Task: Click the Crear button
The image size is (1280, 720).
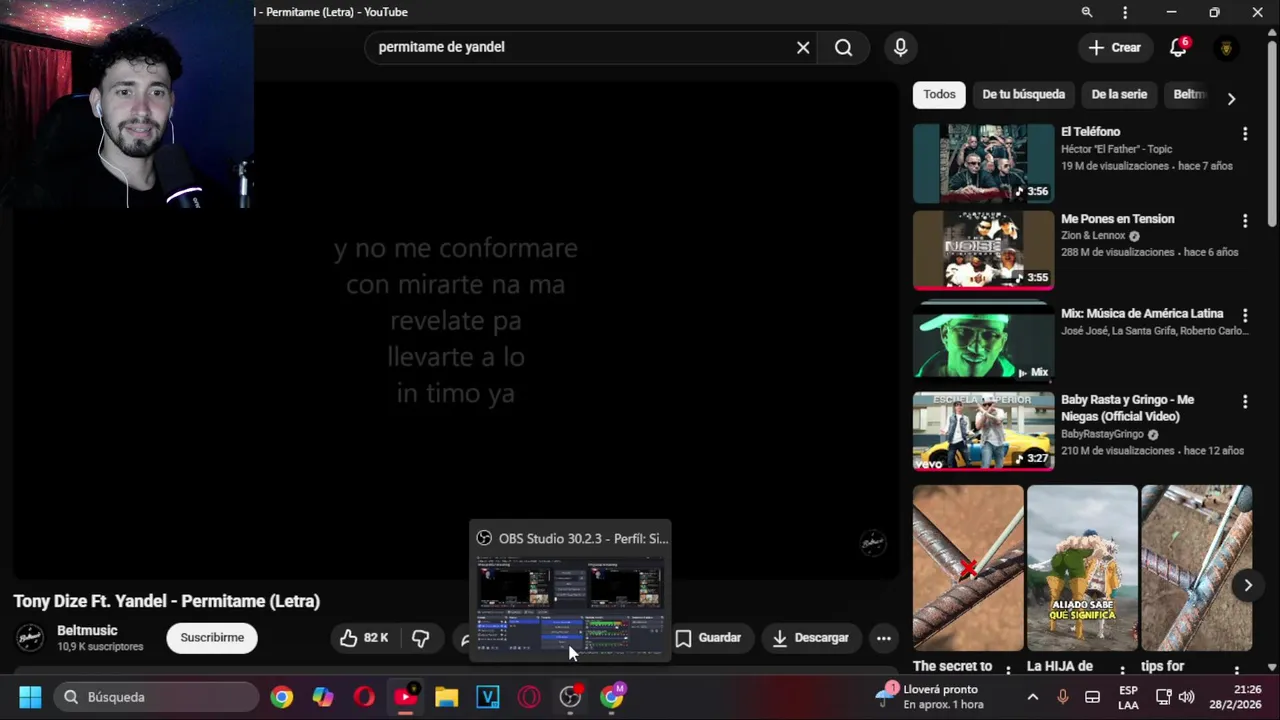Action: click(x=1114, y=47)
